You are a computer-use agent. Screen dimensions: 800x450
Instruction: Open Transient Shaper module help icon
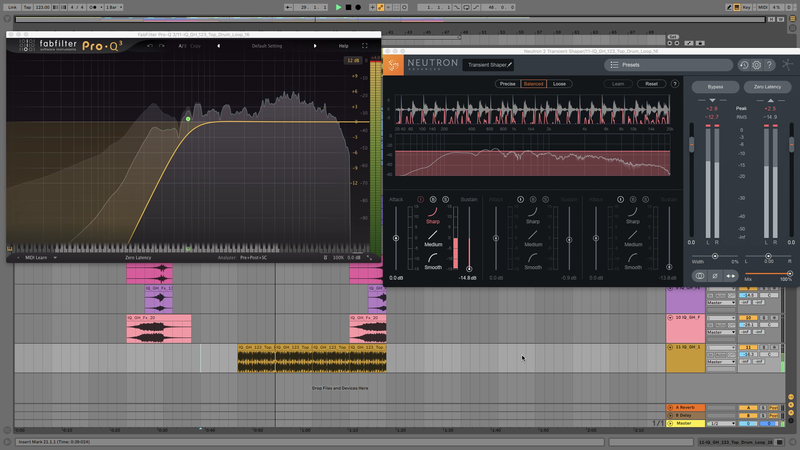click(675, 84)
